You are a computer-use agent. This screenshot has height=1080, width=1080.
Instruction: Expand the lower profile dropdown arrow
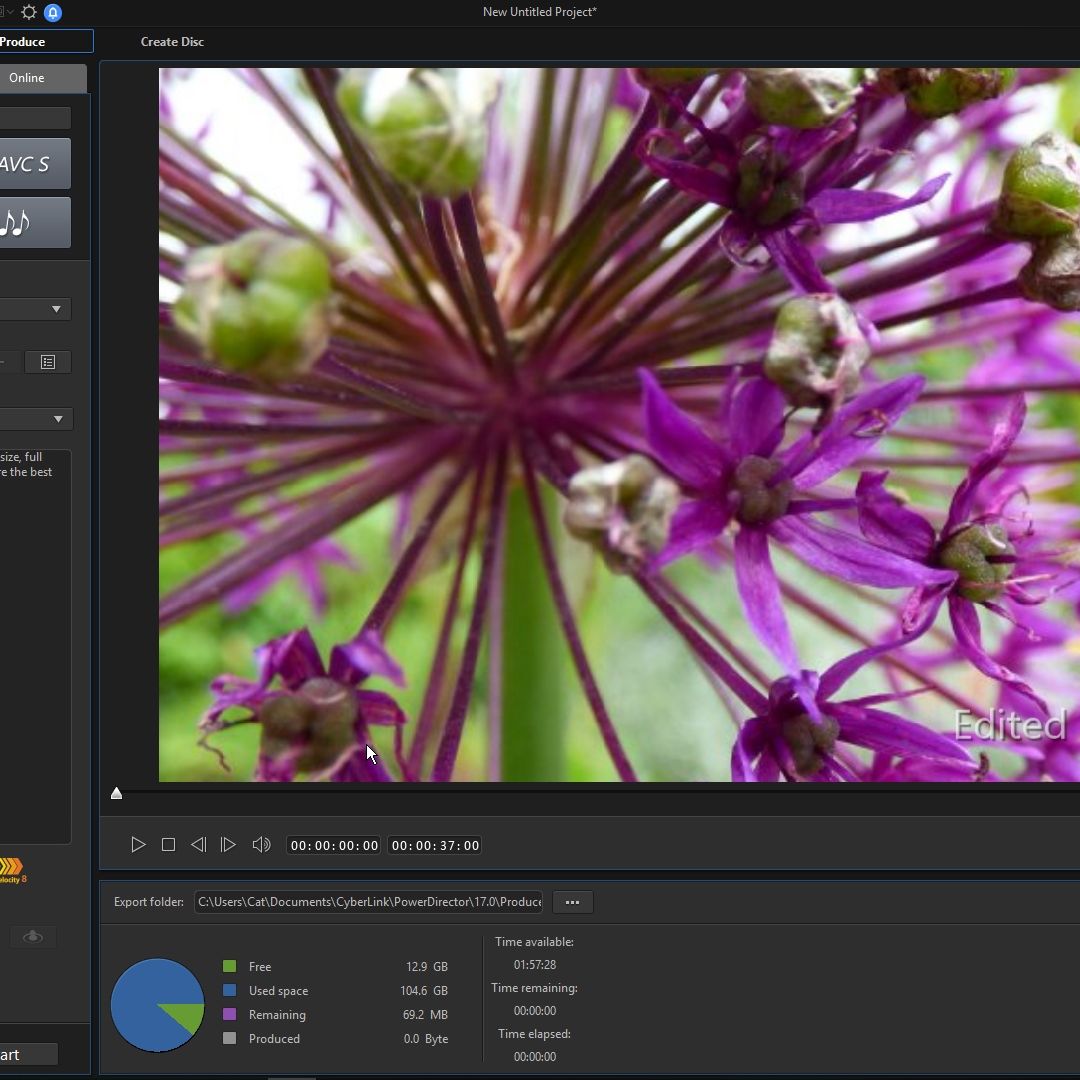tap(58, 419)
